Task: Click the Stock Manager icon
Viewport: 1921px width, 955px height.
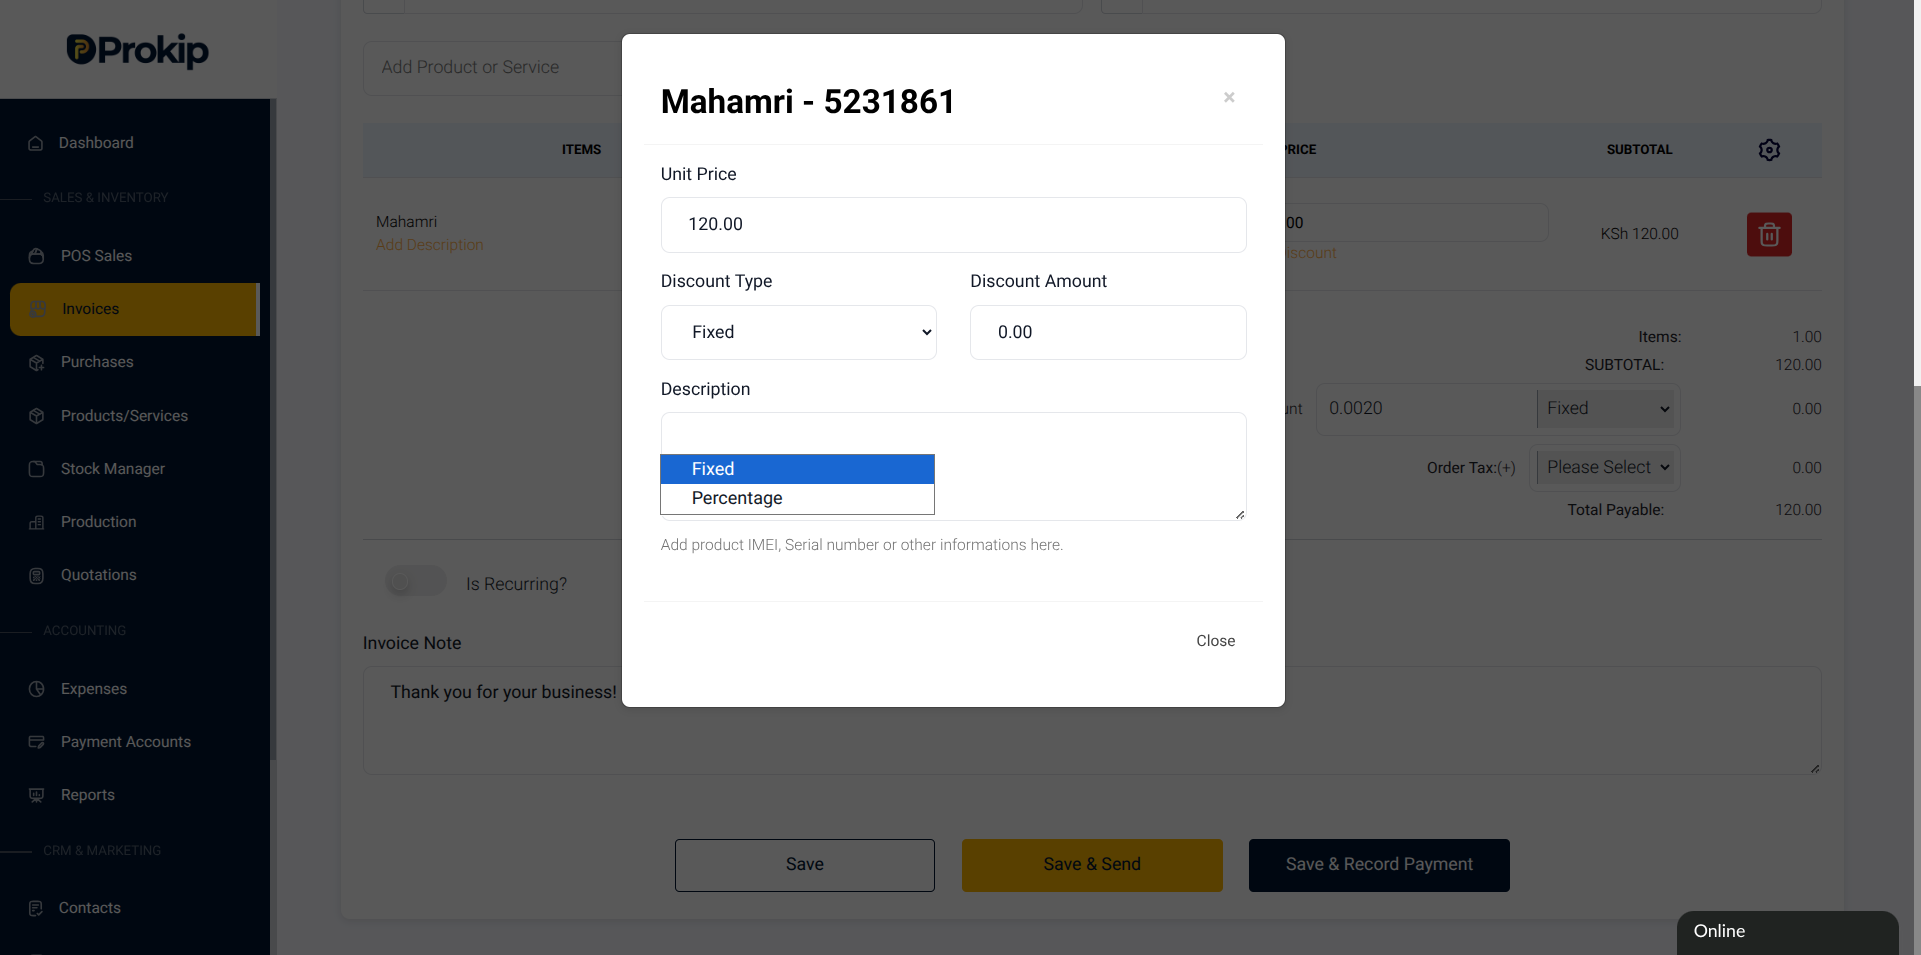Action: [37, 469]
